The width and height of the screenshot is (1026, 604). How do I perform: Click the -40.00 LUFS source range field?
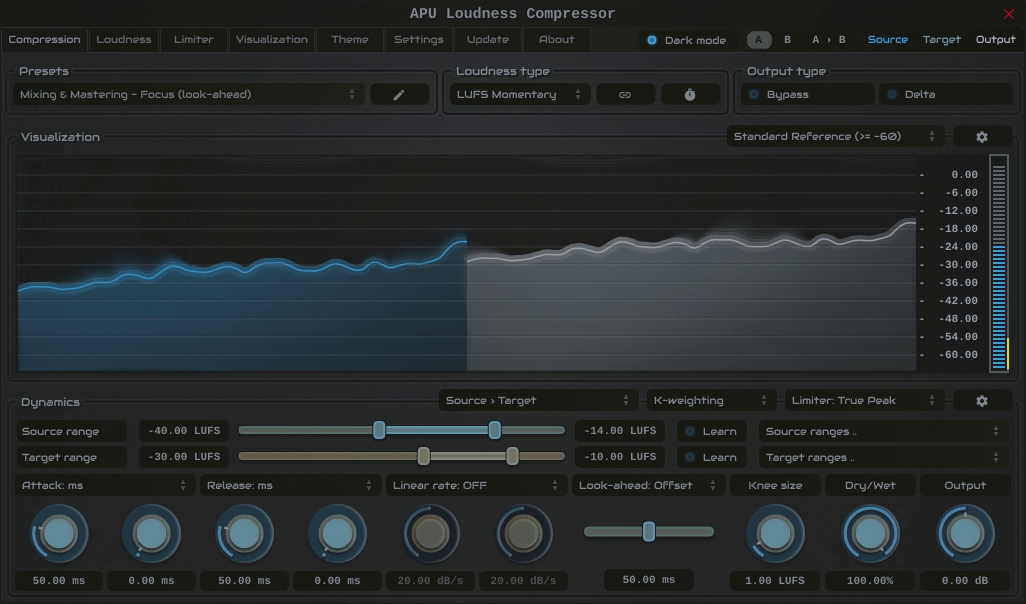click(x=184, y=431)
